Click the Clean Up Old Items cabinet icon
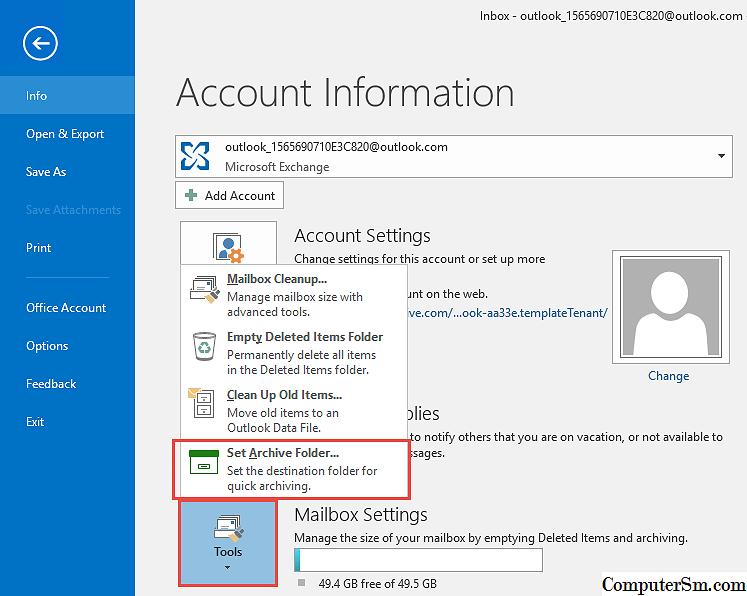 click(202, 403)
